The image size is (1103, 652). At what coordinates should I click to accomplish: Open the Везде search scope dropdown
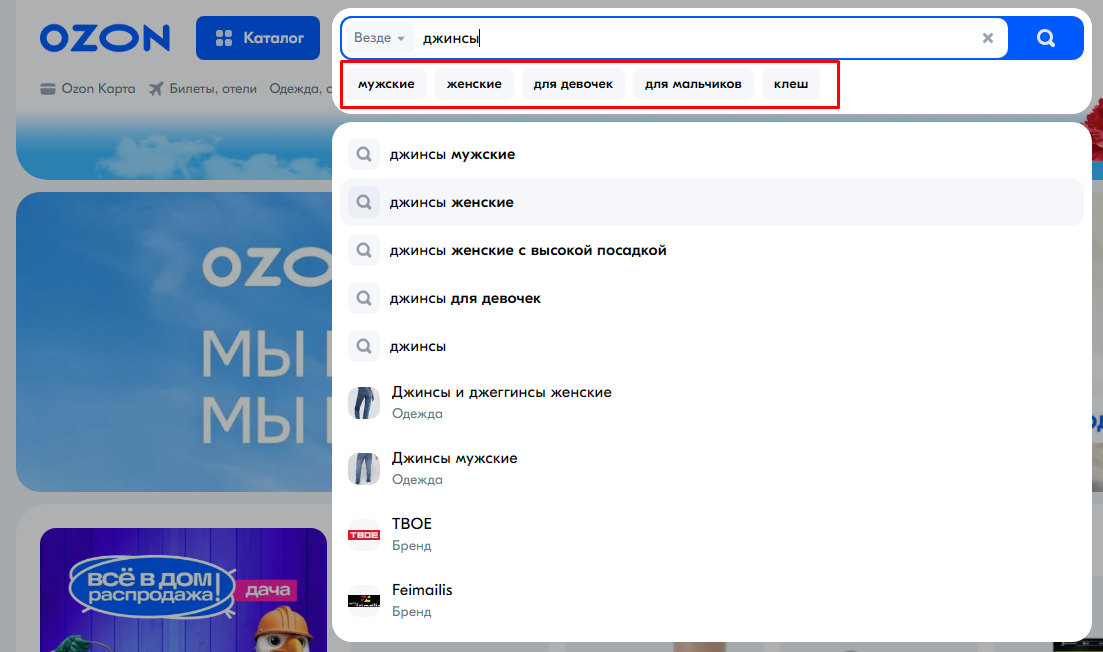pyautogui.click(x=379, y=38)
